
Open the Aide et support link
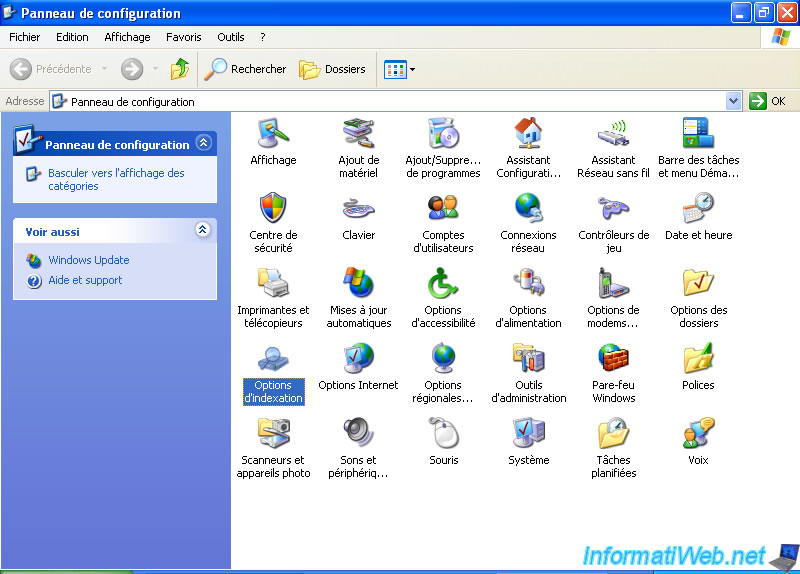click(85, 280)
